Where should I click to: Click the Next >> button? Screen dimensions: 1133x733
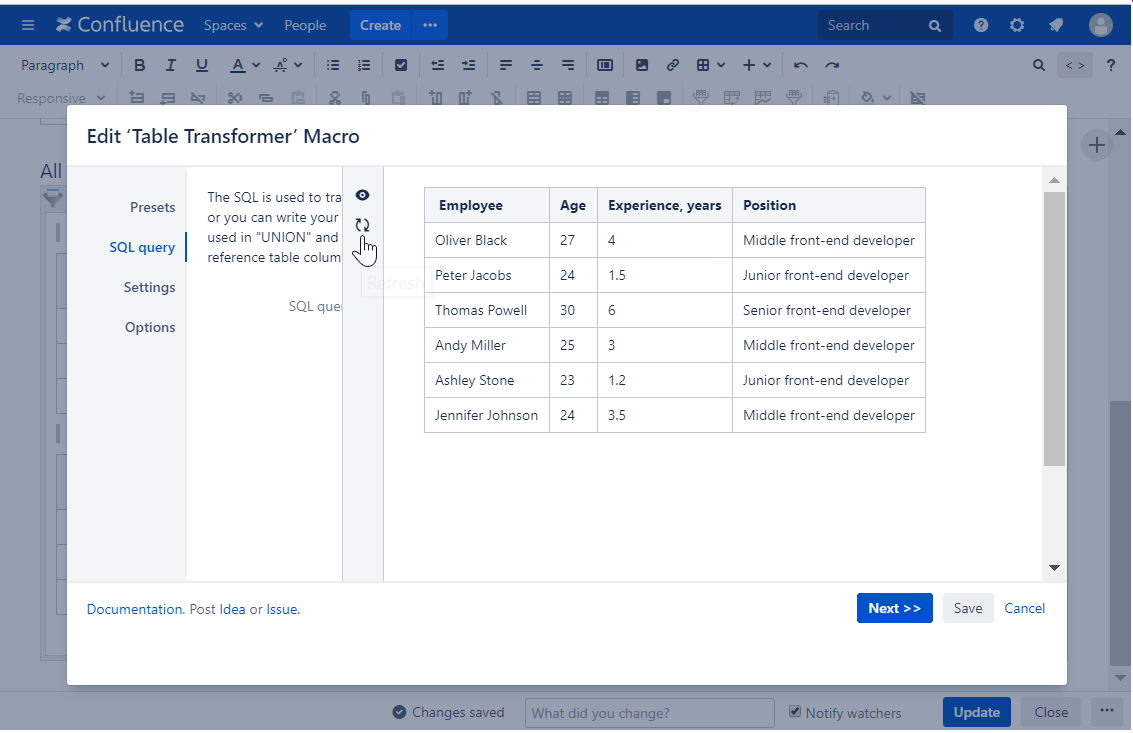pos(894,608)
